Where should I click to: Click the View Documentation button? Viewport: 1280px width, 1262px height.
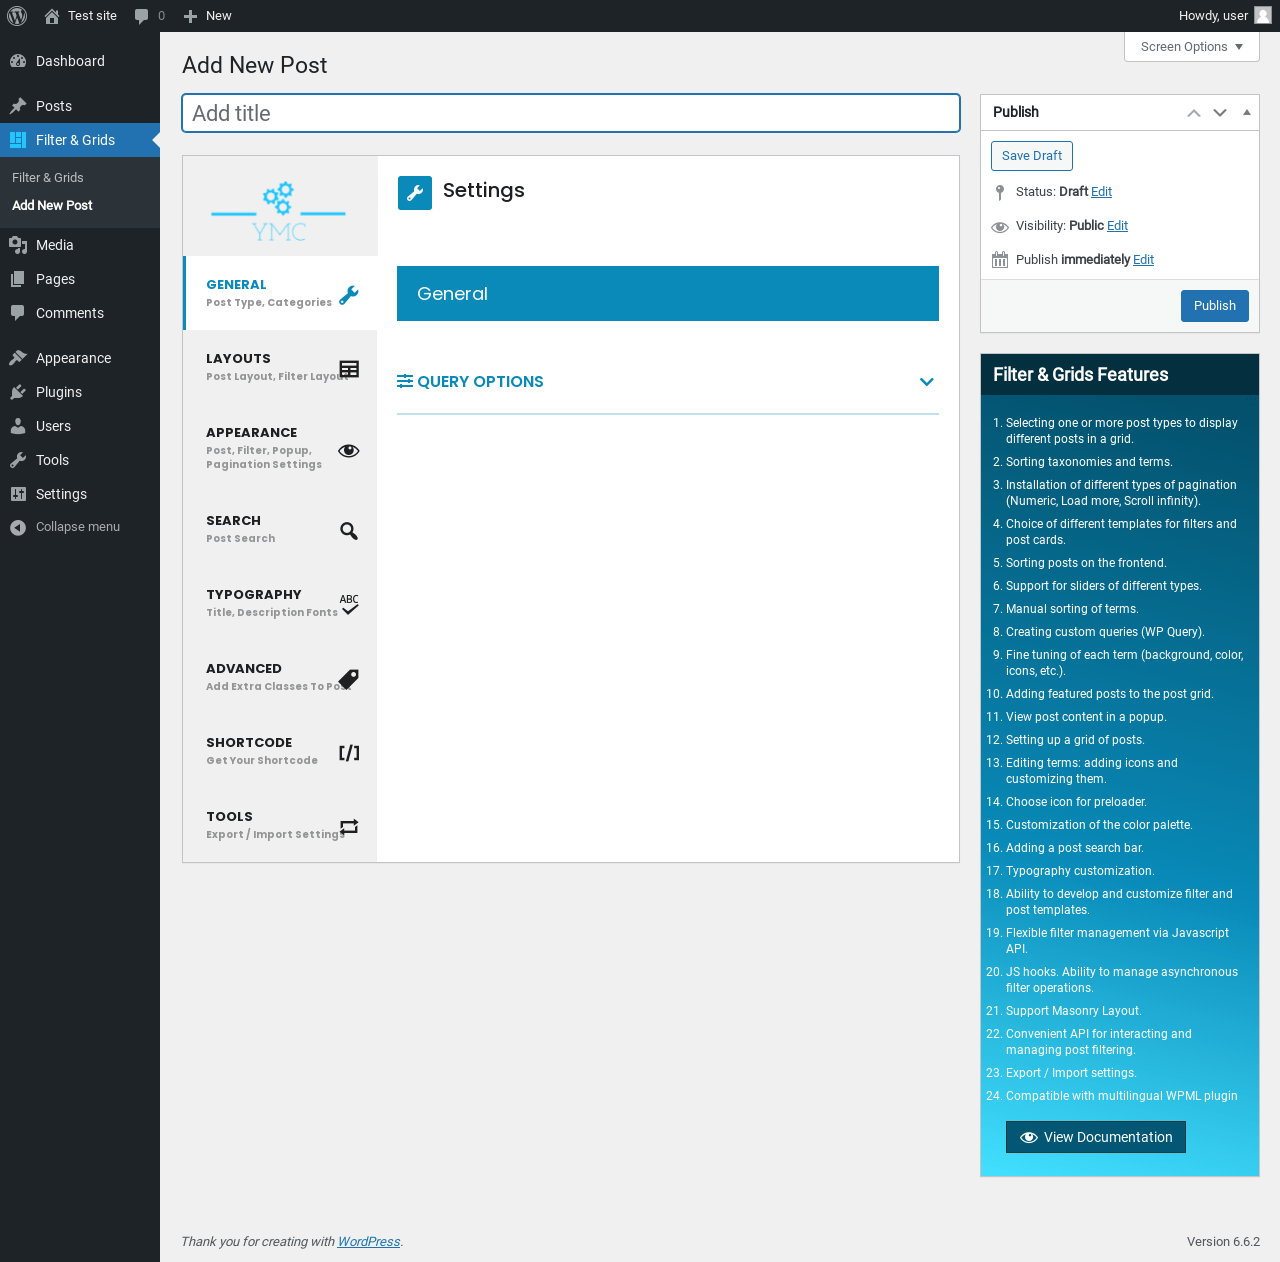[1096, 1137]
